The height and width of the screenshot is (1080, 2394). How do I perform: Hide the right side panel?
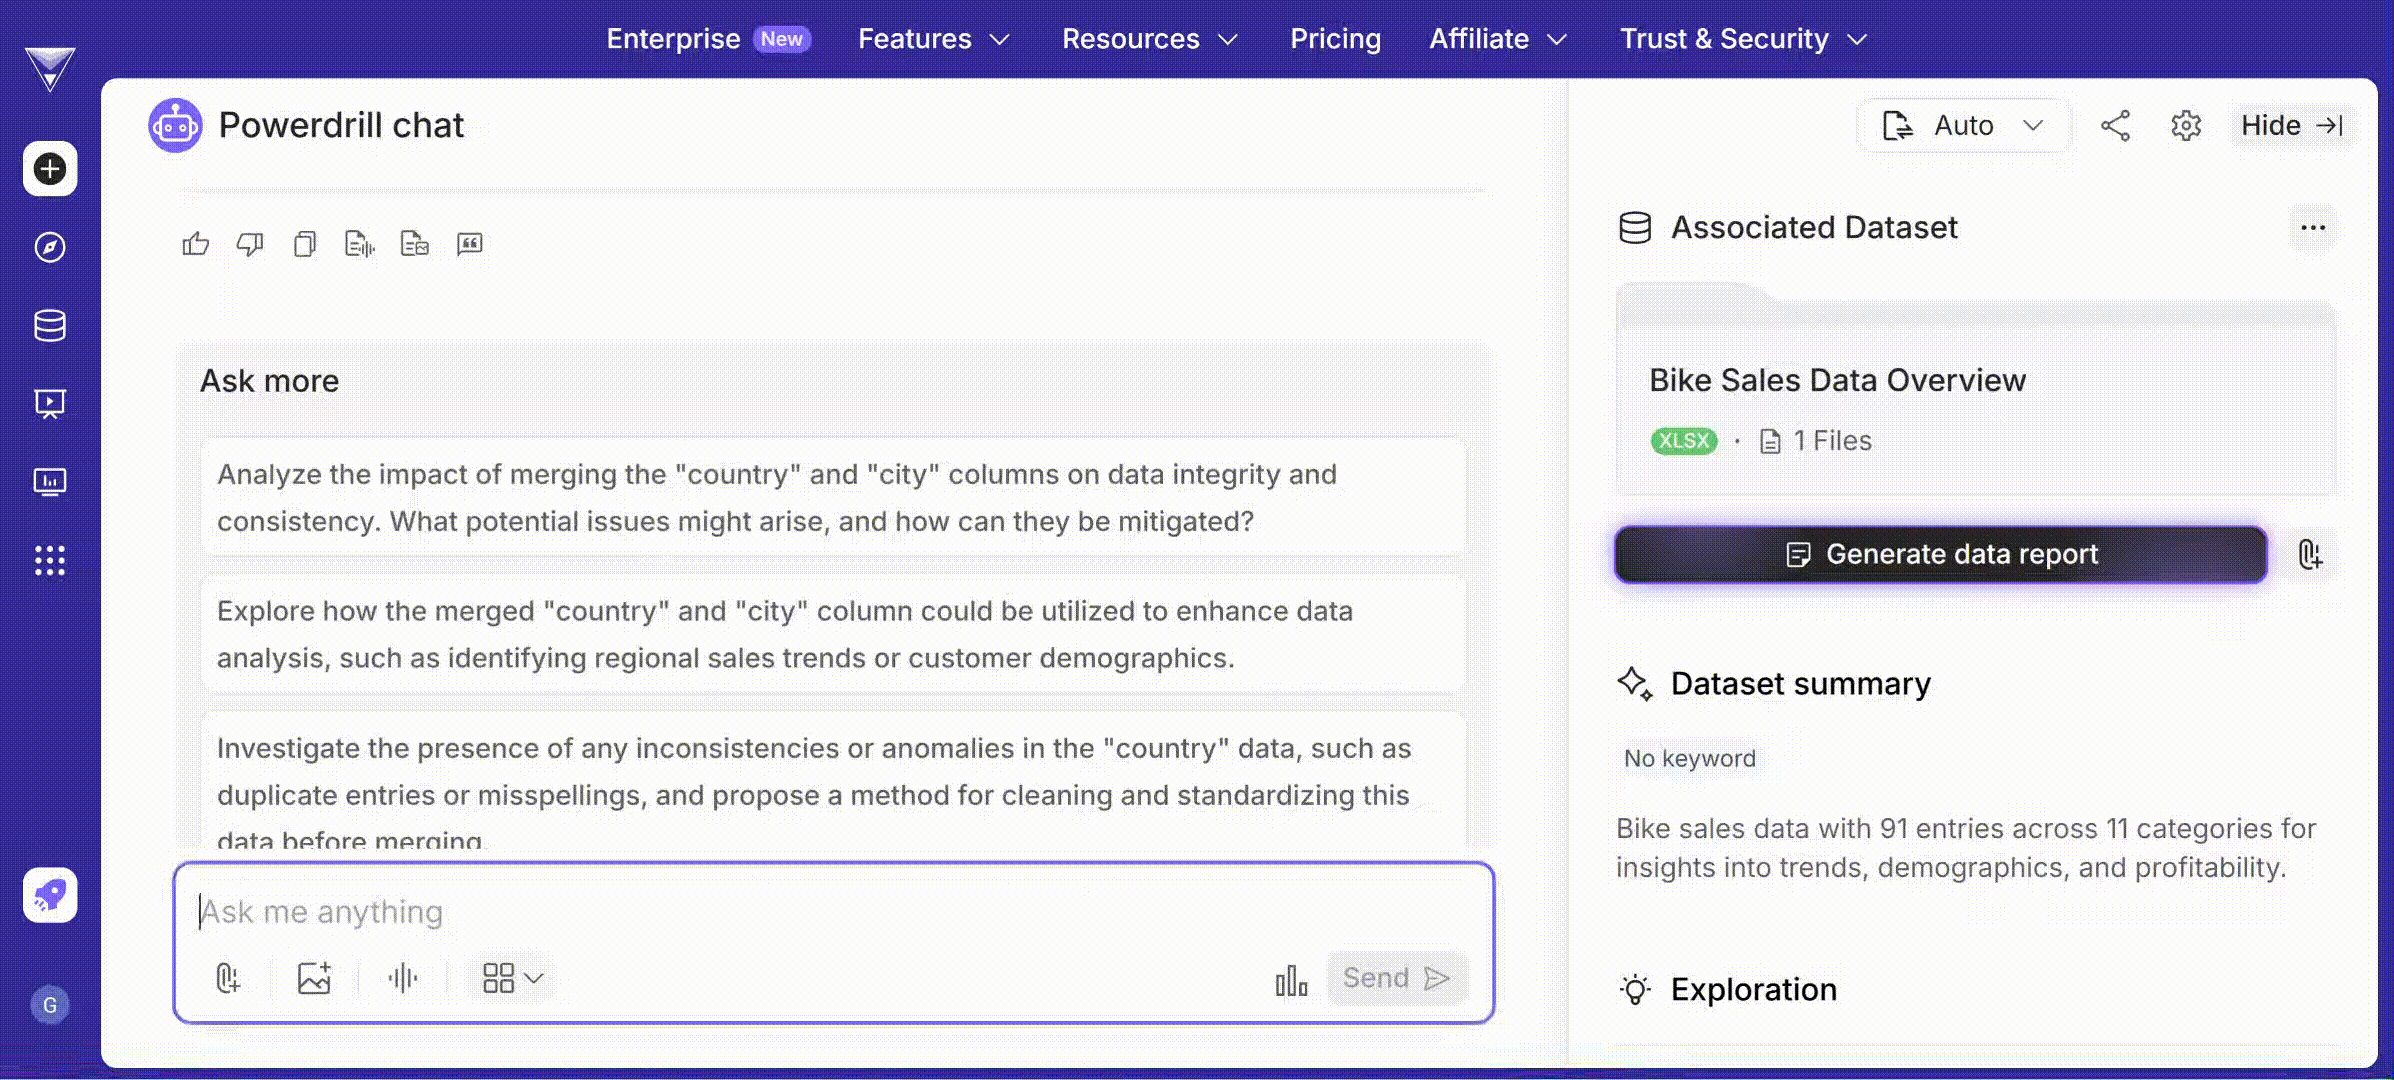(x=2292, y=126)
